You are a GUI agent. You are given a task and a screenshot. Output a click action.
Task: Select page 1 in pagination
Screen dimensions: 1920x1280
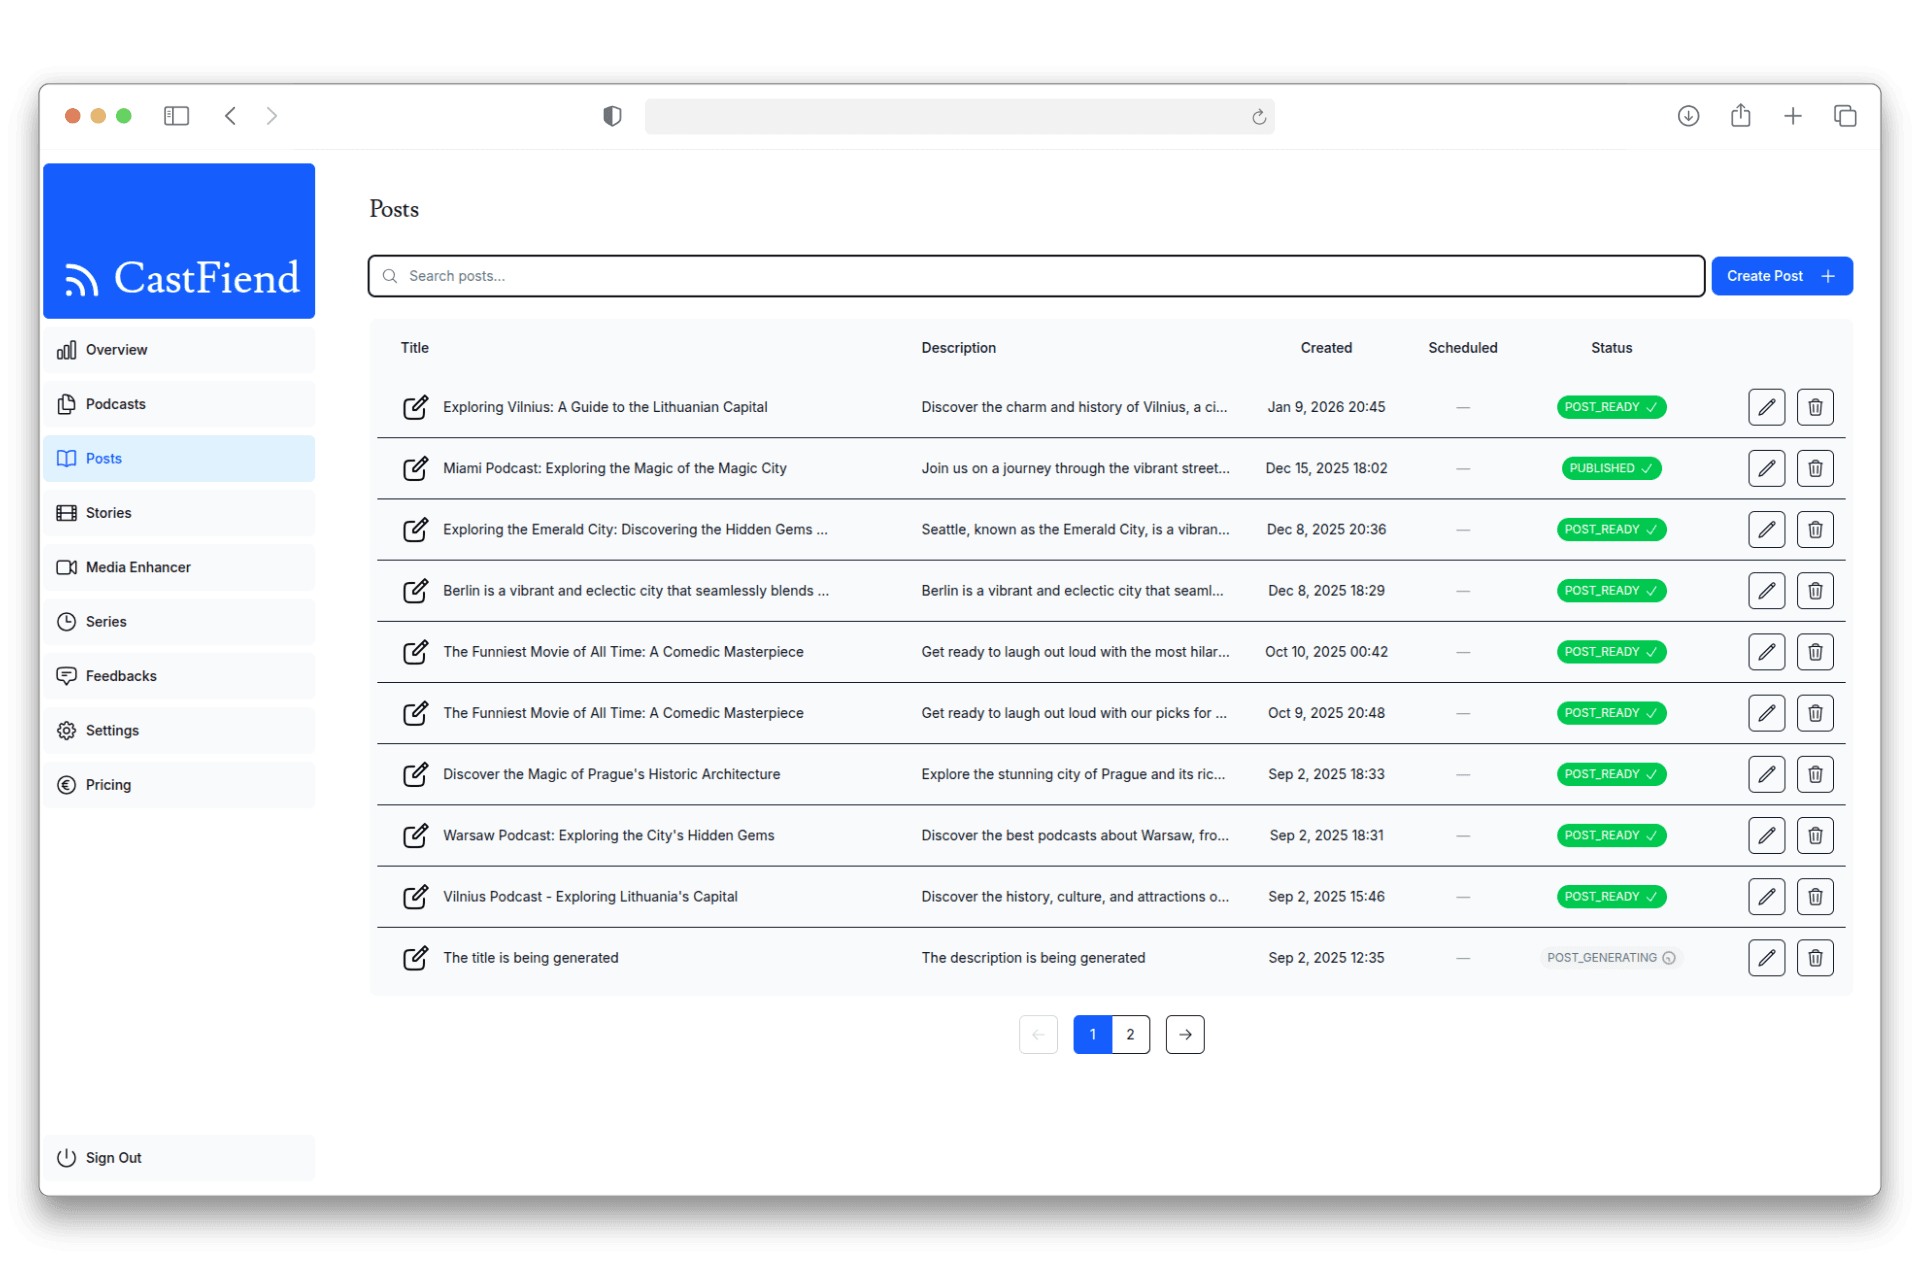(x=1092, y=1034)
